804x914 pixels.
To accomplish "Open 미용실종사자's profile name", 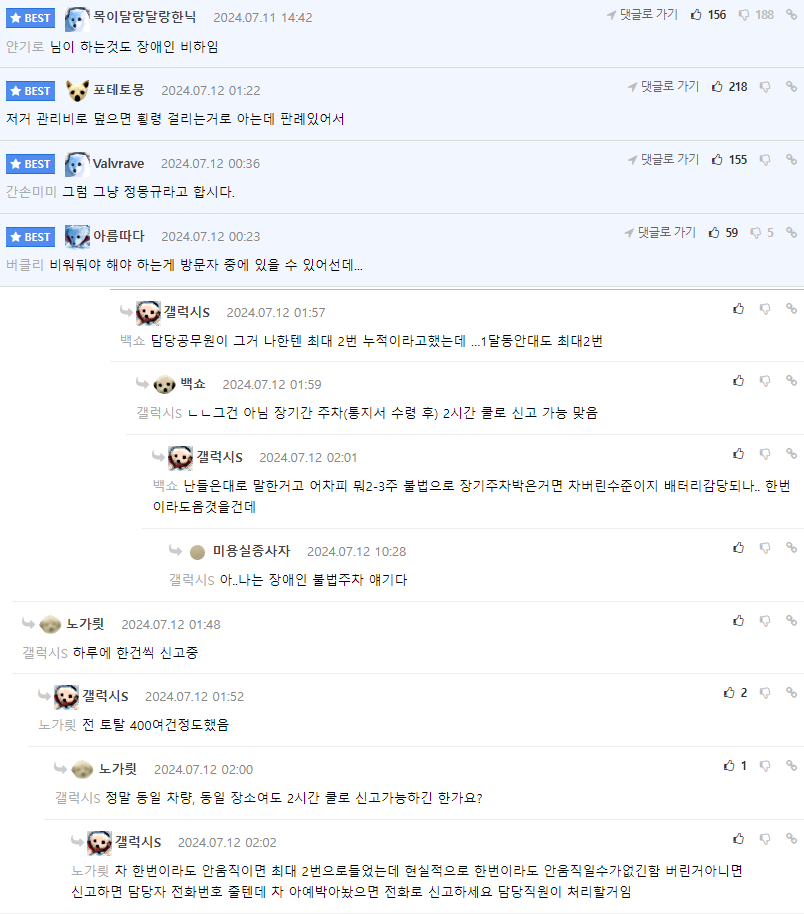I will 251,551.
